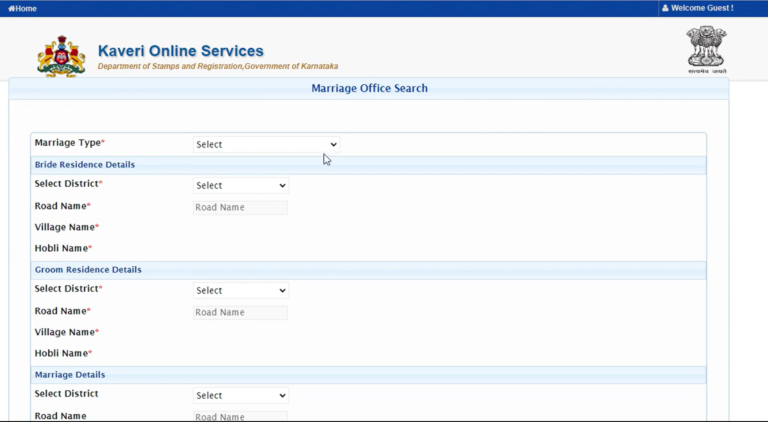Open Select District dropdown under Marriage Details
768x422 pixels.
point(240,395)
